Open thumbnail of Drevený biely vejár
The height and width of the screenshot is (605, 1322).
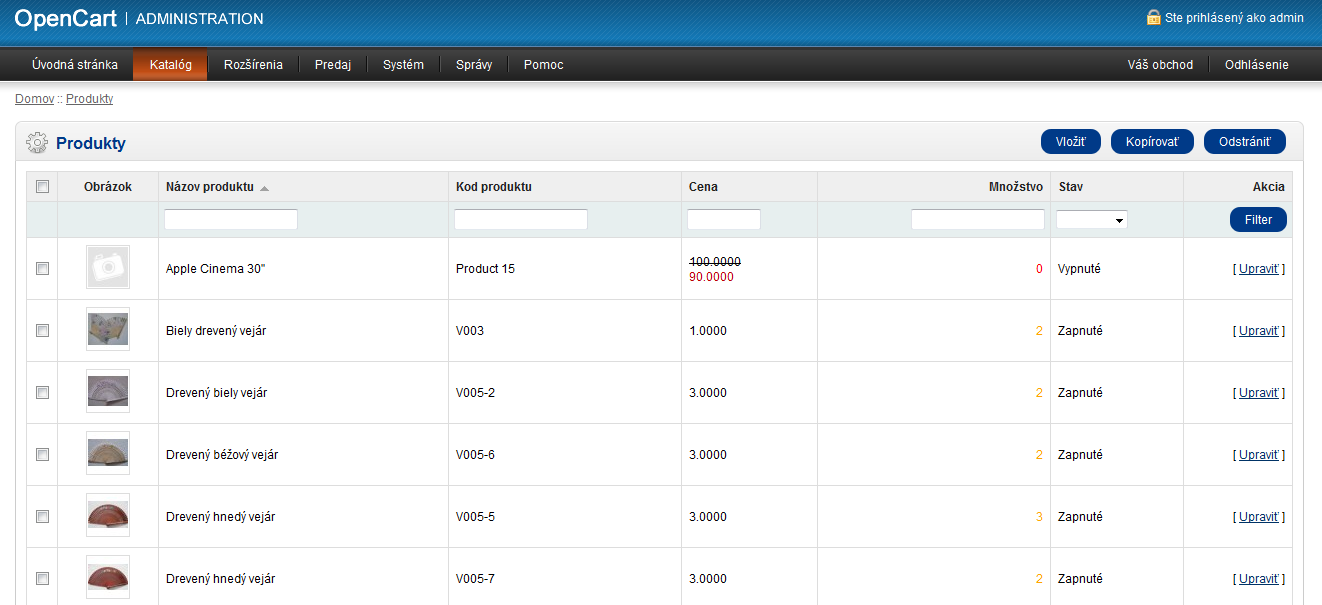pyautogui.click(x=108, y=391)
